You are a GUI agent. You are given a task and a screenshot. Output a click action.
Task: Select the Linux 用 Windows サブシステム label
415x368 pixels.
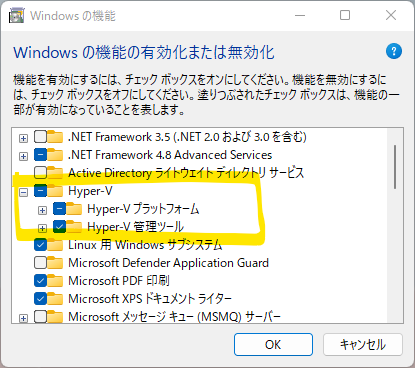145,245
